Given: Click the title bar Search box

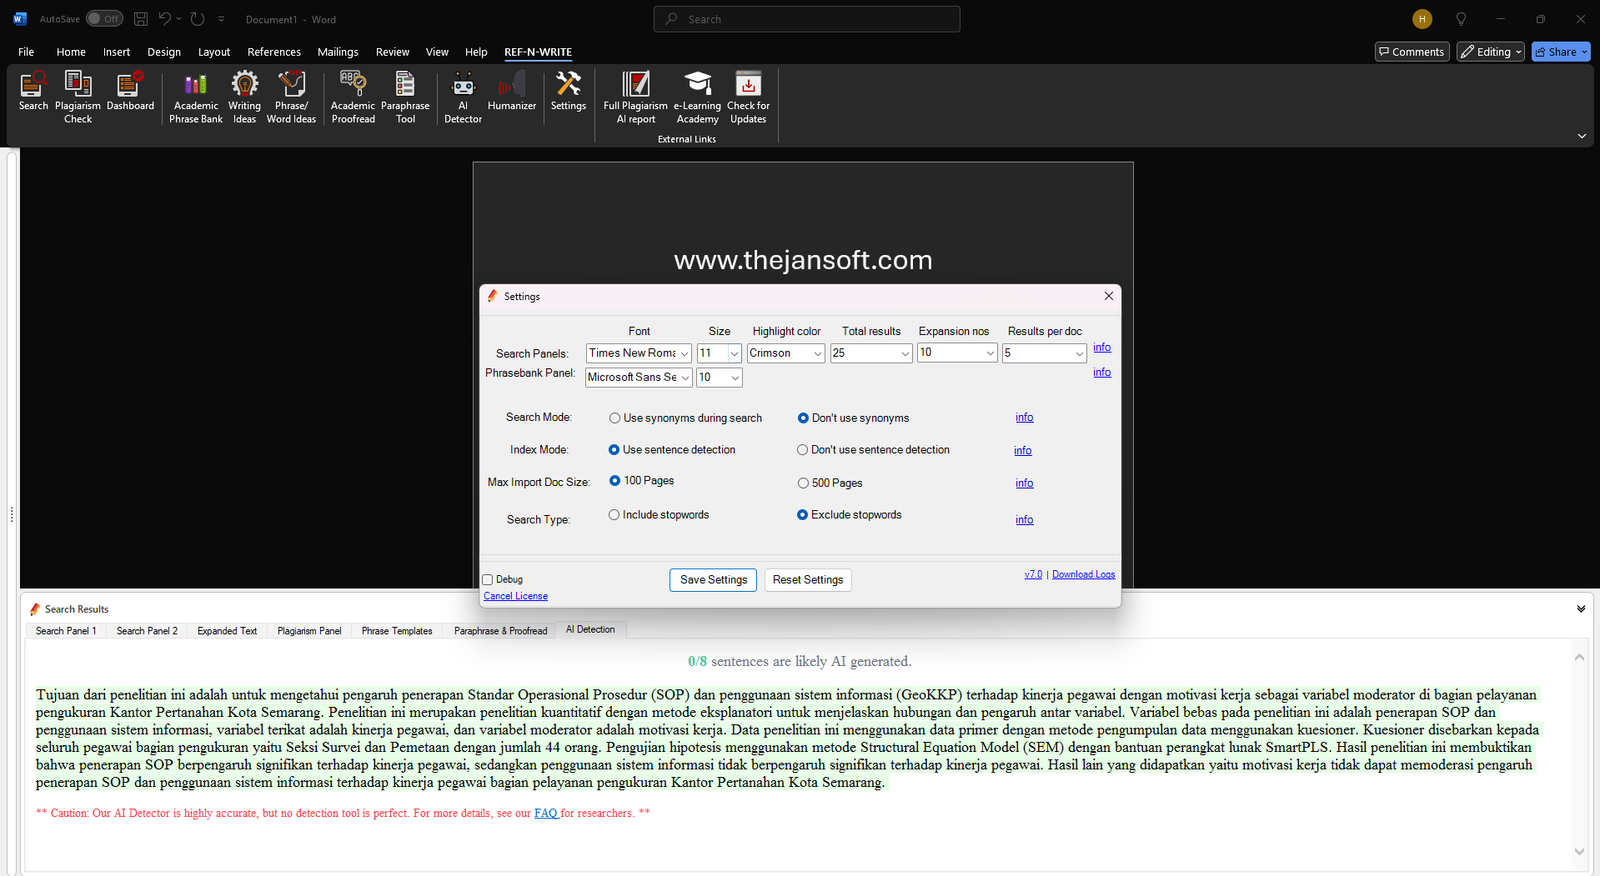Looking at the screenshot, I should [807, 19].
